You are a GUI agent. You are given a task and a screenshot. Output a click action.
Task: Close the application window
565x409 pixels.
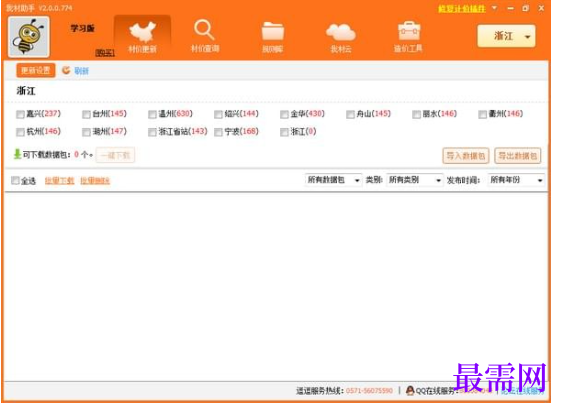[541, 8]
